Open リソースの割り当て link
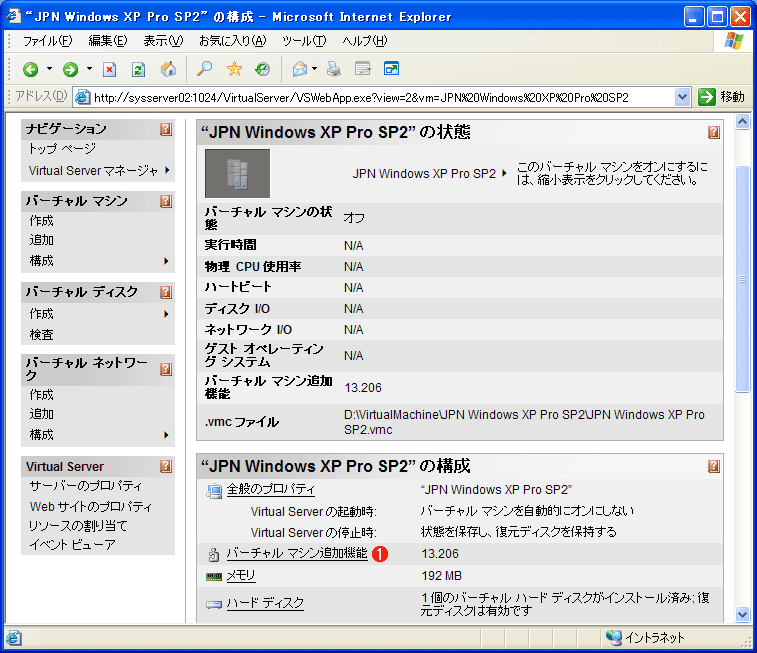 coord(78,526)
